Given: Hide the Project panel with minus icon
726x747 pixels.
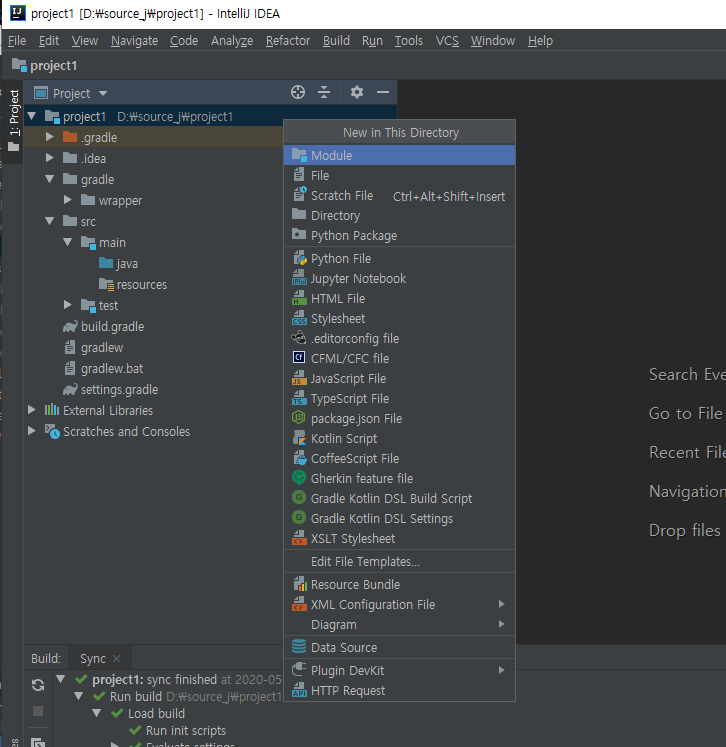Looking at the screenshot, I should (x=383, y=92).
